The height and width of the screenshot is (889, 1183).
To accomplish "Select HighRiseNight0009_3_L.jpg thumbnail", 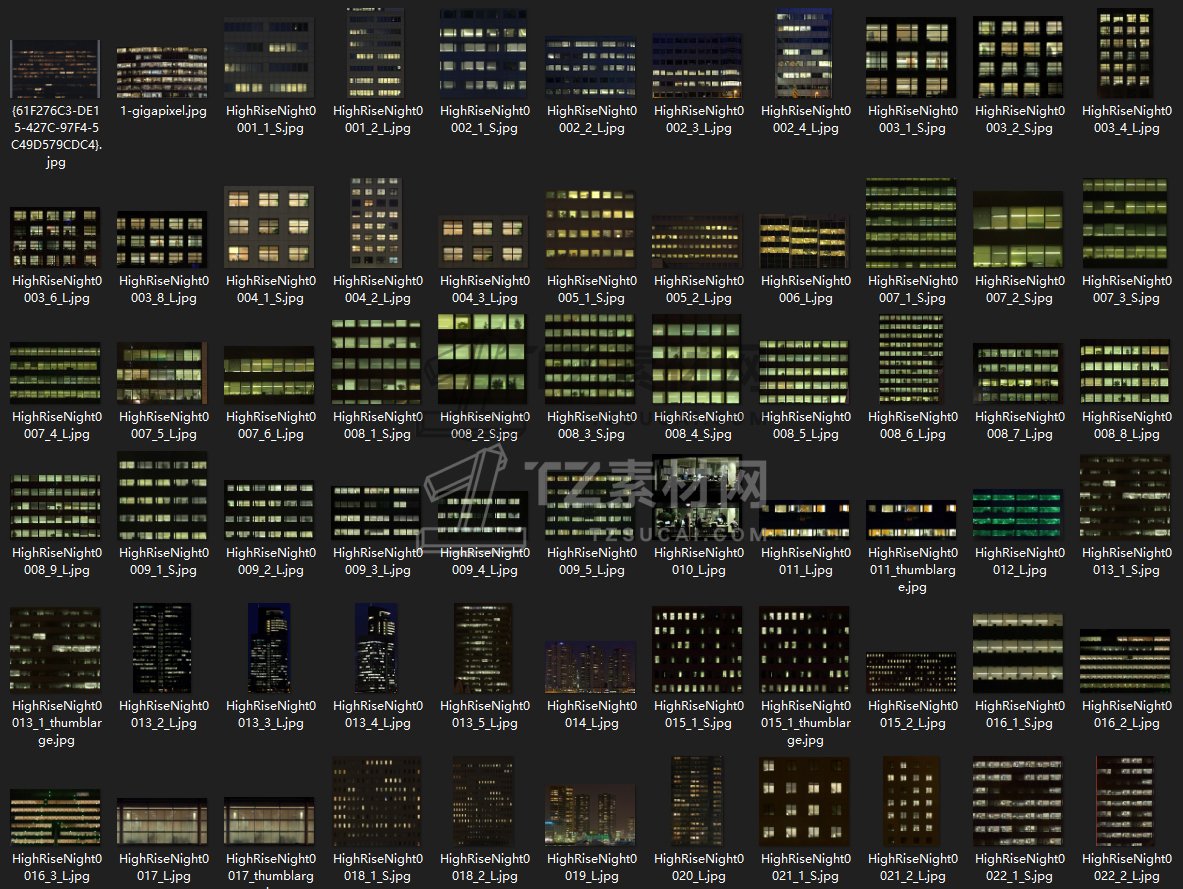I will click(376, 513).
